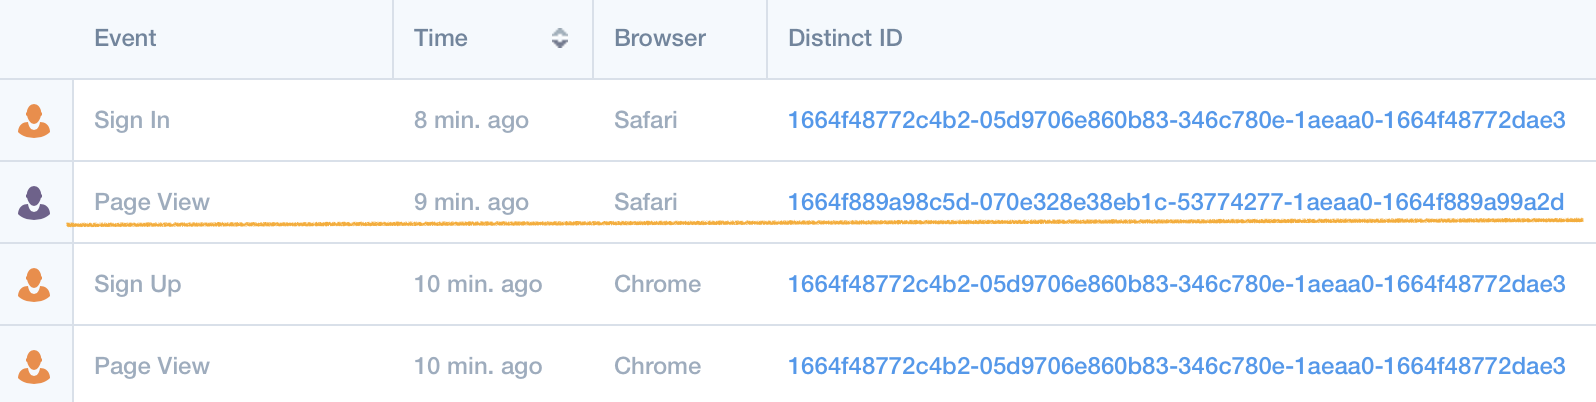
Task: Open the Distinct ID link ending in 1664f889a99a2d
Action: click(x=1175, y=202)
